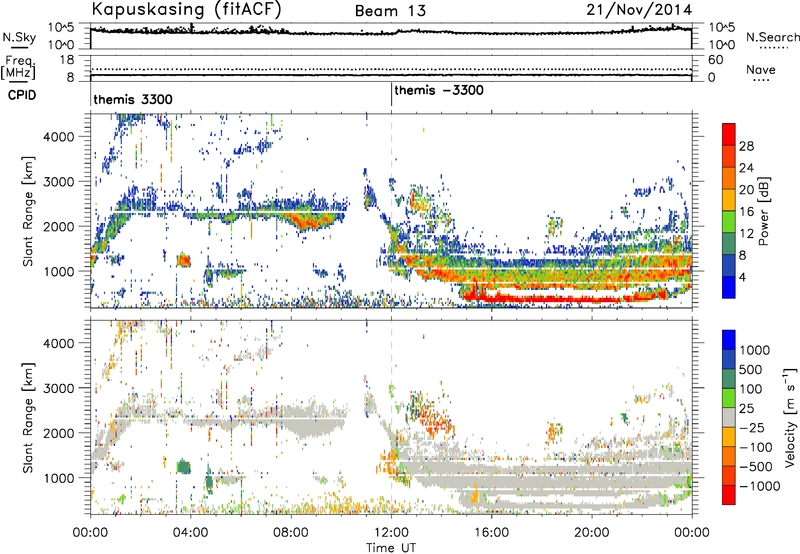Click the '28' Power colorbar tick label
Screen dimensions: 800x554
(746, 146)
